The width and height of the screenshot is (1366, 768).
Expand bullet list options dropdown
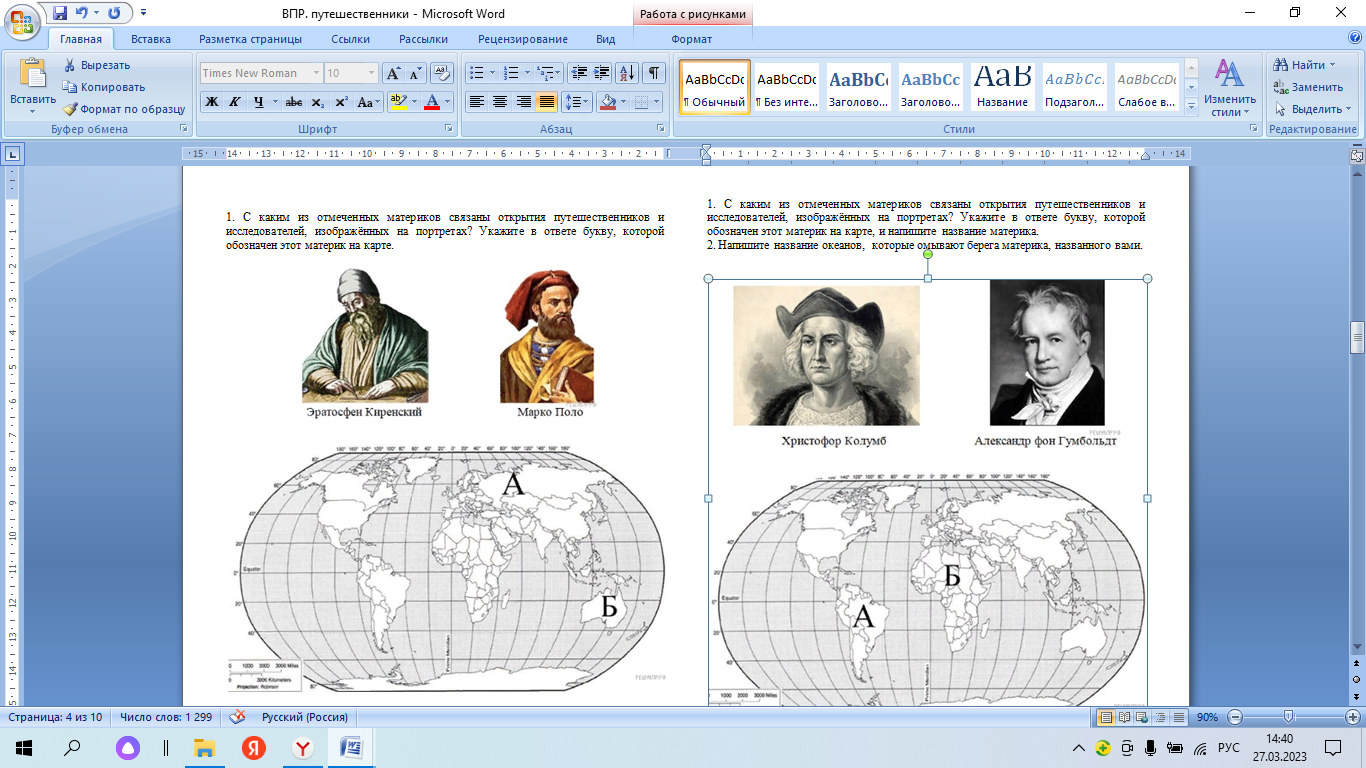pyautogui.click(x=492, y=73)
